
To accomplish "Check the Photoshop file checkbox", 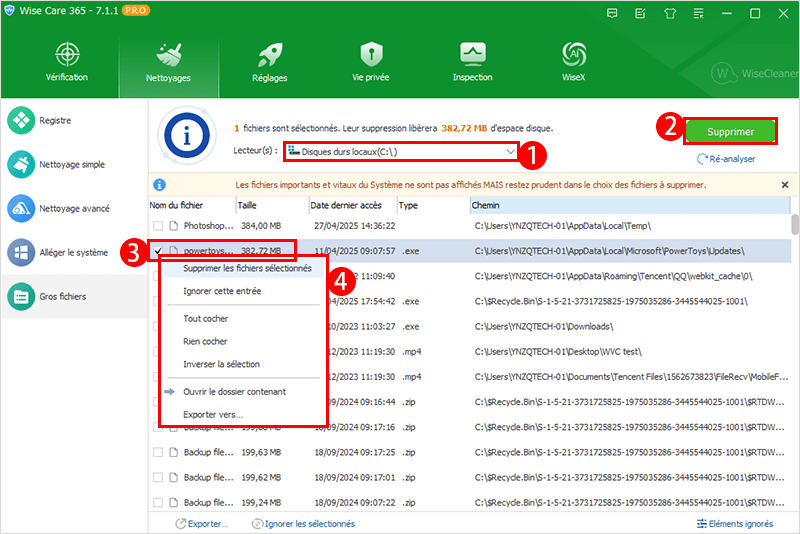I will 158,225.
